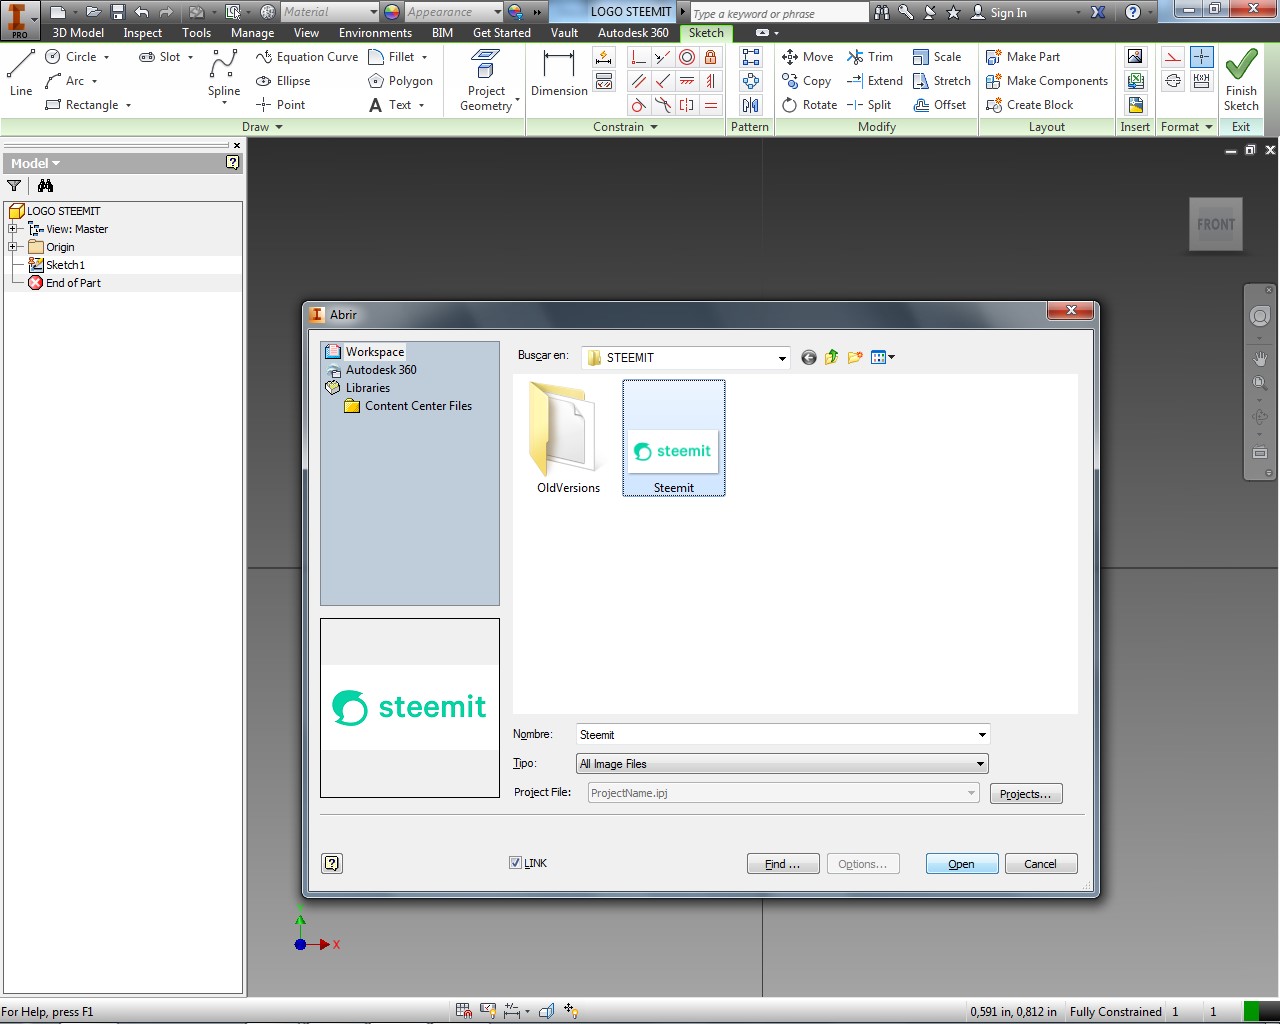Open the Draw panel dropdown

click(263, 127)
